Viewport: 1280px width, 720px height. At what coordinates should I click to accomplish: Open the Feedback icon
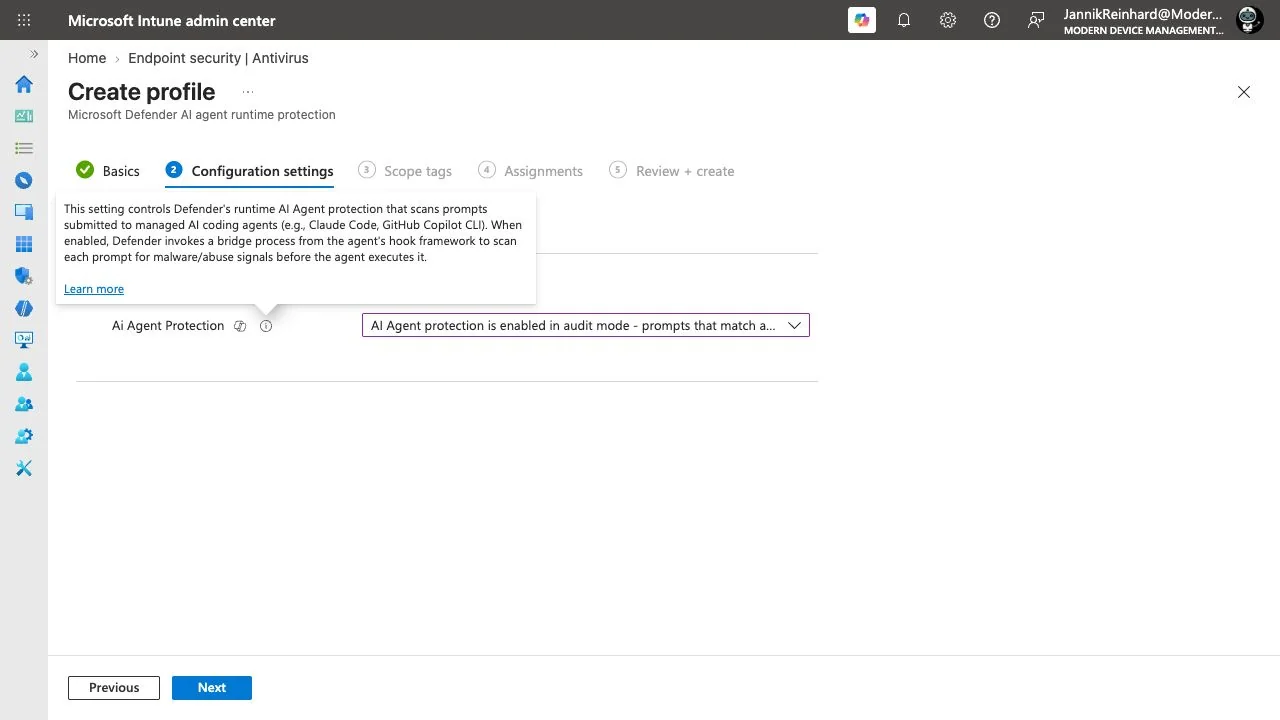point(1036,20)
